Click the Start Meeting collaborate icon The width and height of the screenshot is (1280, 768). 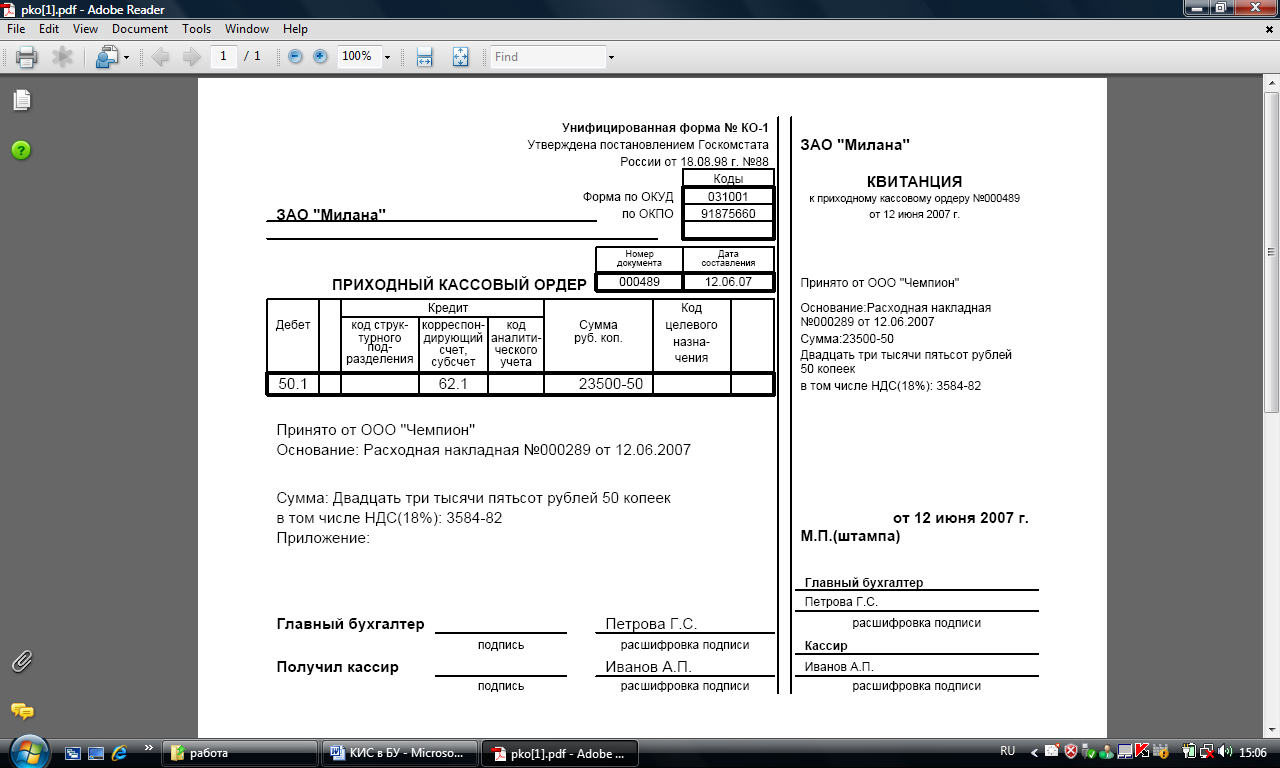click(107, 57)
